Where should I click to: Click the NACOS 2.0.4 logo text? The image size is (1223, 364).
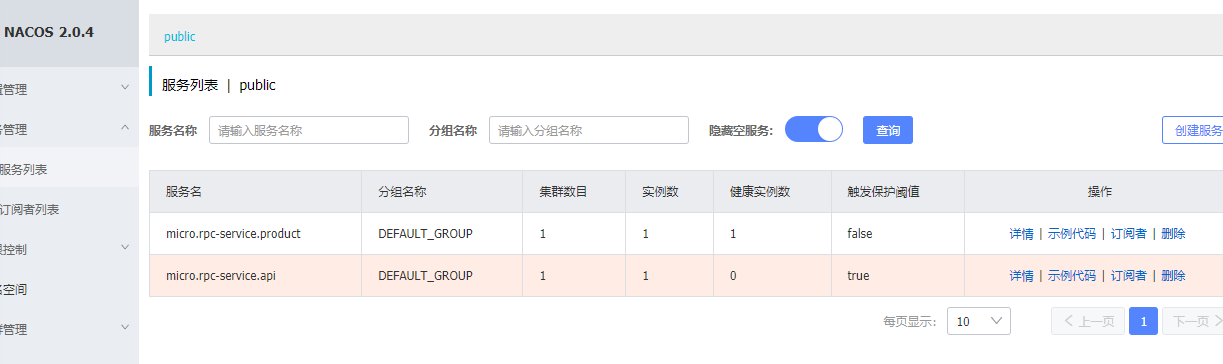coord(48,32)
